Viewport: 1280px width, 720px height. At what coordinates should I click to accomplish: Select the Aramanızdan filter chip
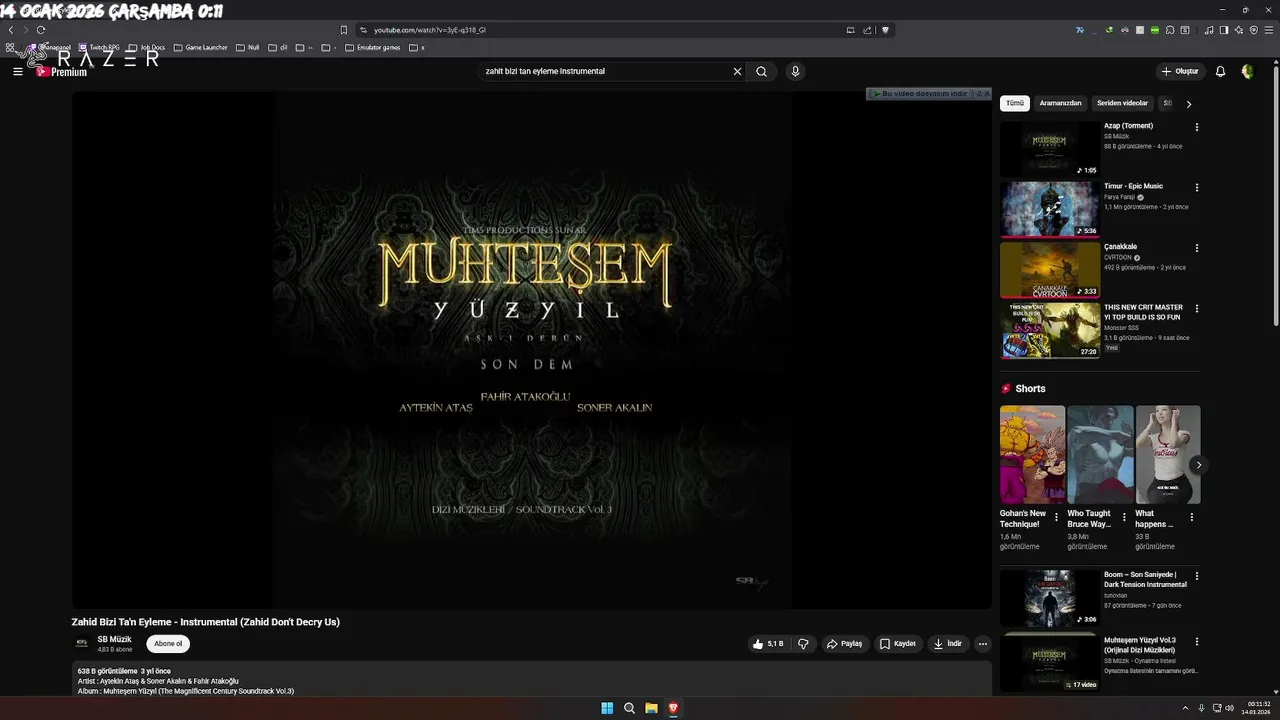pos(1060,103)
